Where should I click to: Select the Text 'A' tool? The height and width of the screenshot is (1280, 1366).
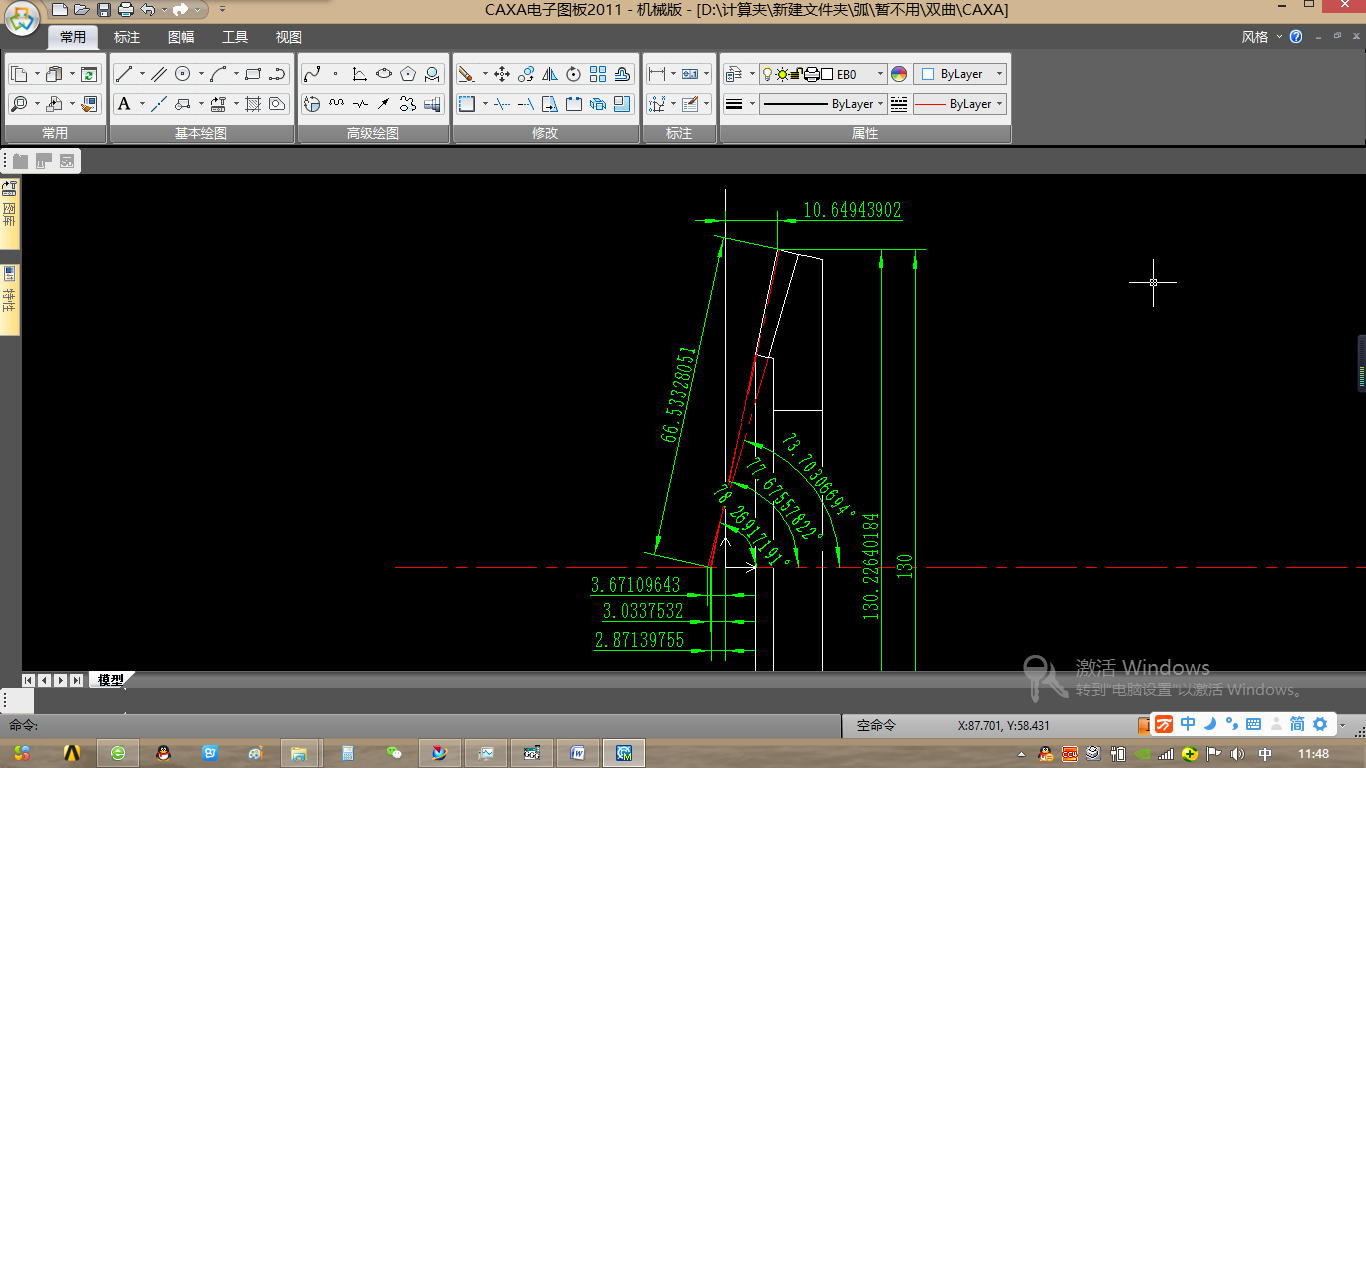124,104
